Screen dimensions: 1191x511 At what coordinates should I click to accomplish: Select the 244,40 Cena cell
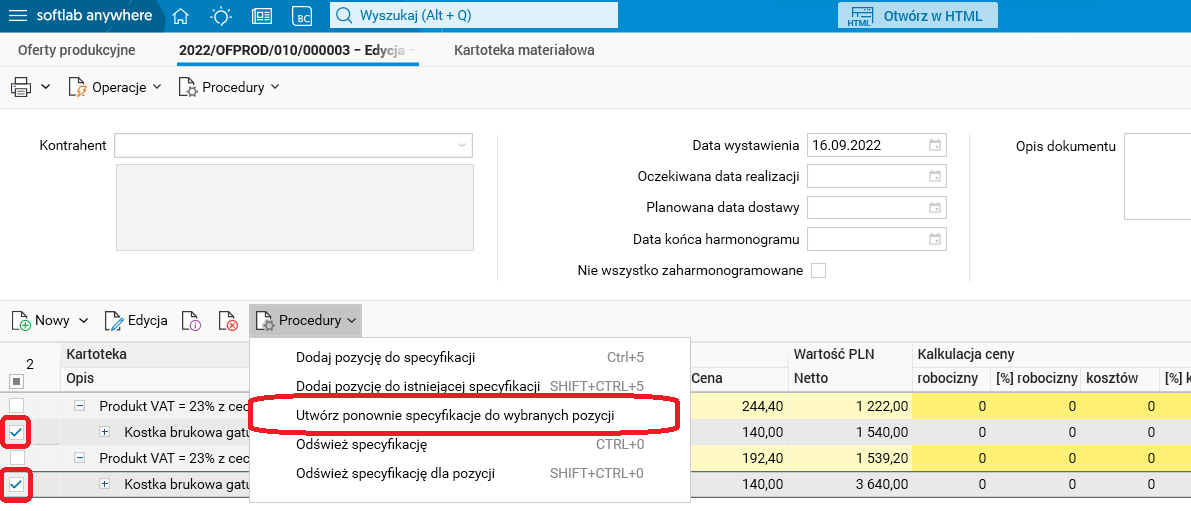[739, 406]
